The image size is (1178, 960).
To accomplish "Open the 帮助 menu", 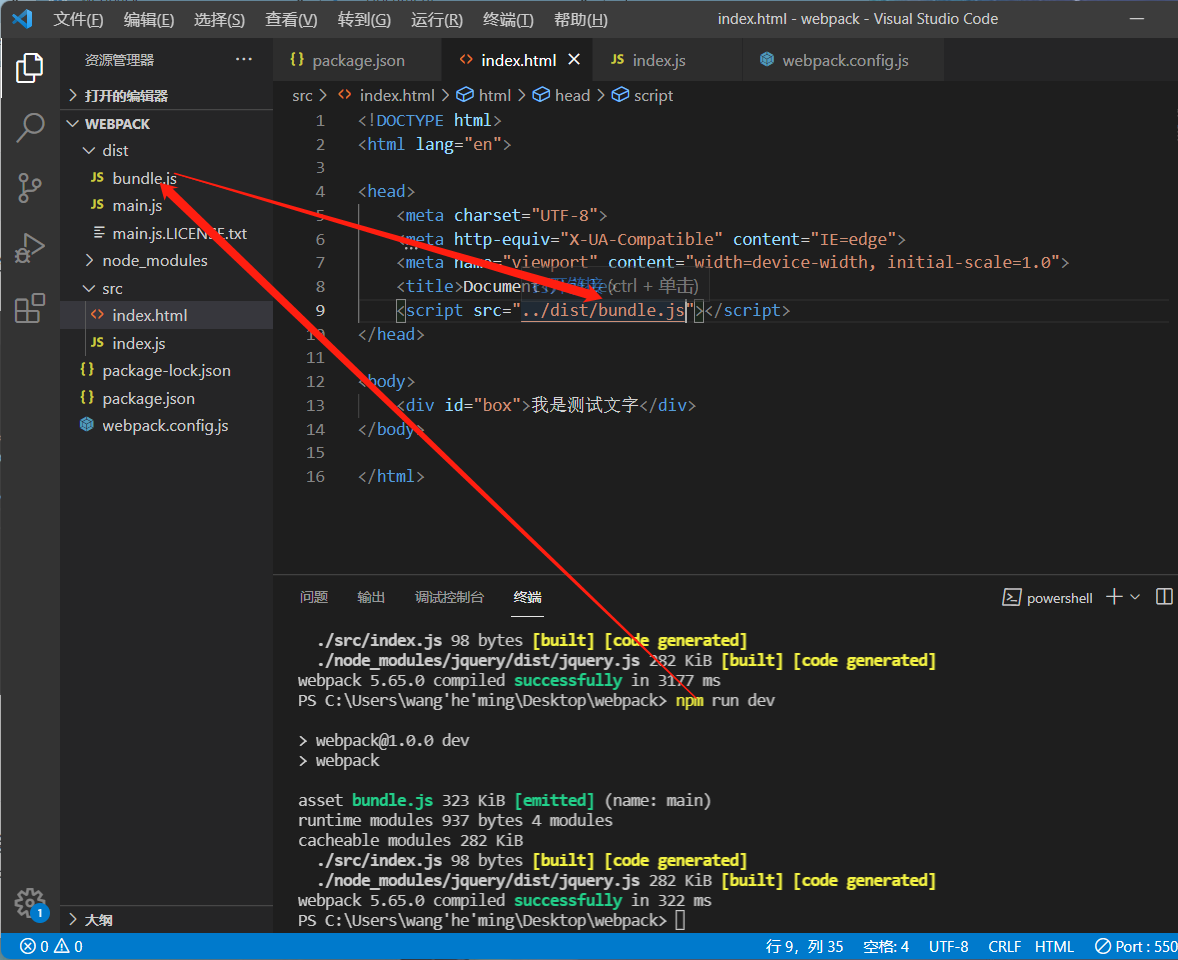I will (x=581, y=20).
